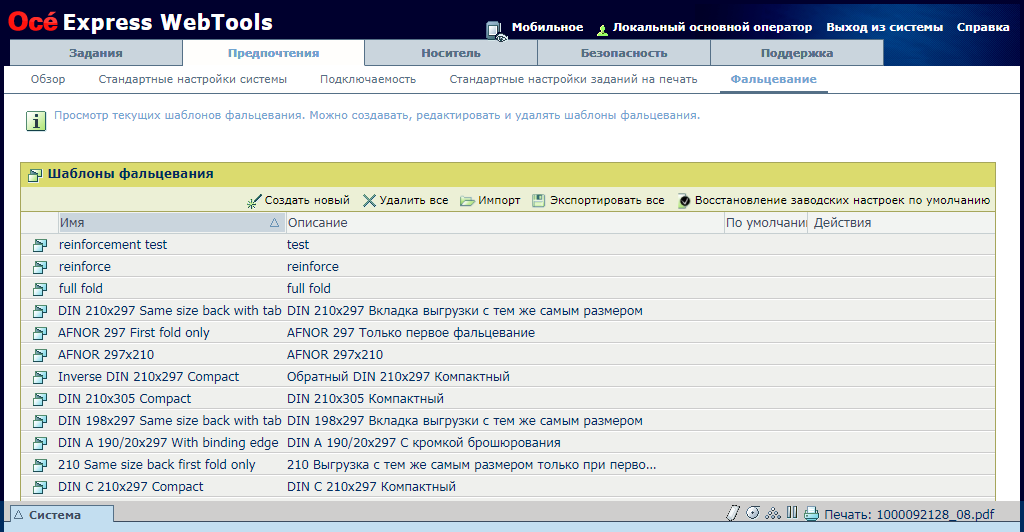The width and height of the screenshot is (1024, 532).
Task: Click the Описание column header
Action: [505, 223]
